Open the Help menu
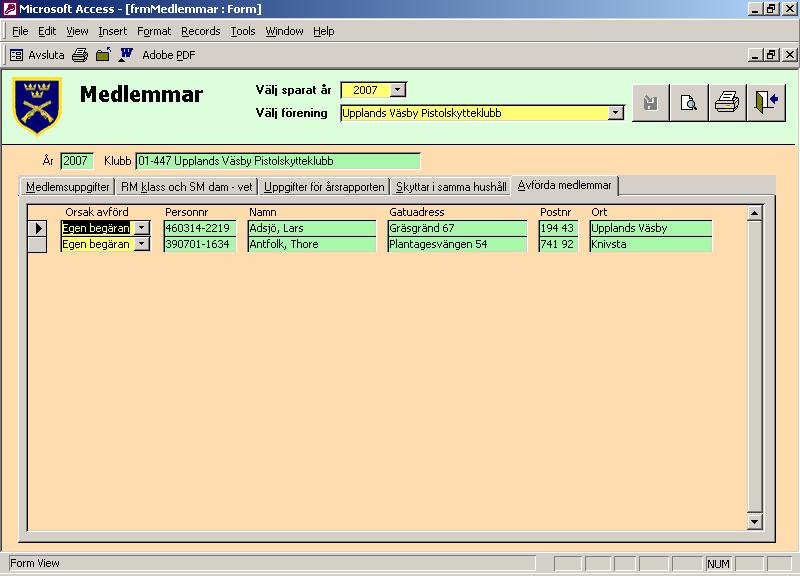Screen dimensions: 800x576 tap(323, 31)
